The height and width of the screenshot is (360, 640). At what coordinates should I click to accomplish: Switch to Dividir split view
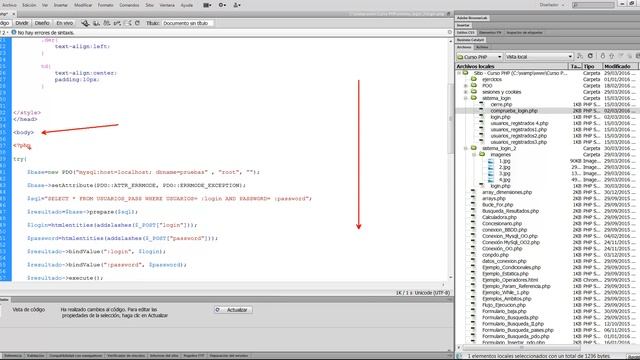click(22, 23)
